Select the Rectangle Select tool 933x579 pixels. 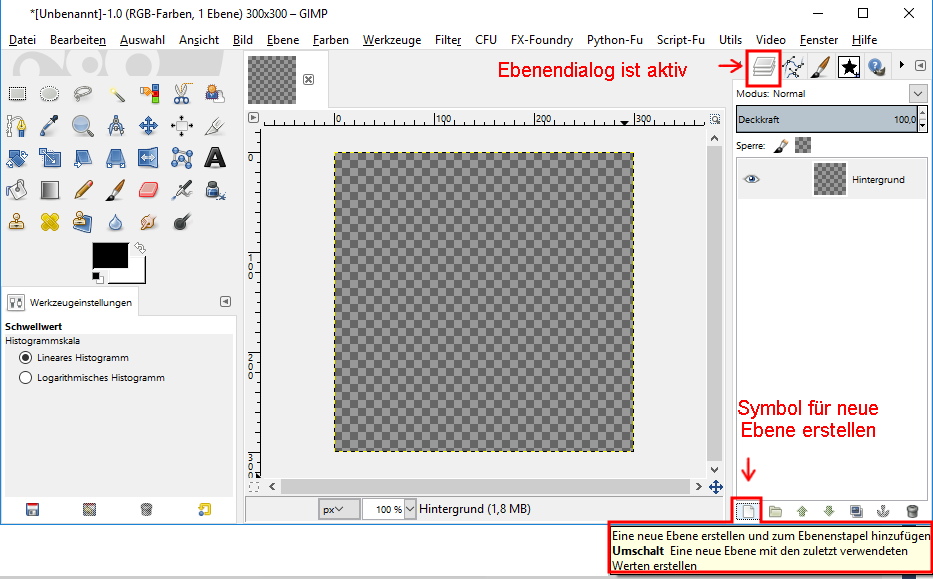point(17,93)
